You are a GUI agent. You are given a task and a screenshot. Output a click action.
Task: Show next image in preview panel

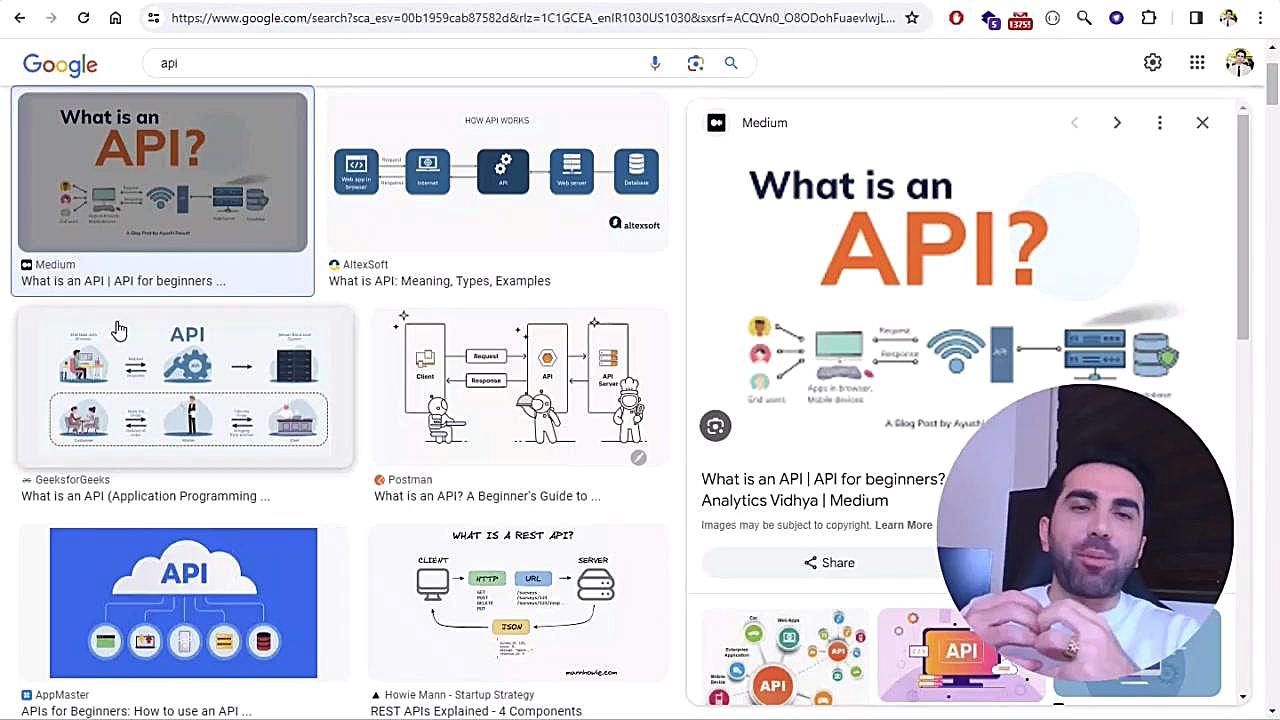[1117, 123]
